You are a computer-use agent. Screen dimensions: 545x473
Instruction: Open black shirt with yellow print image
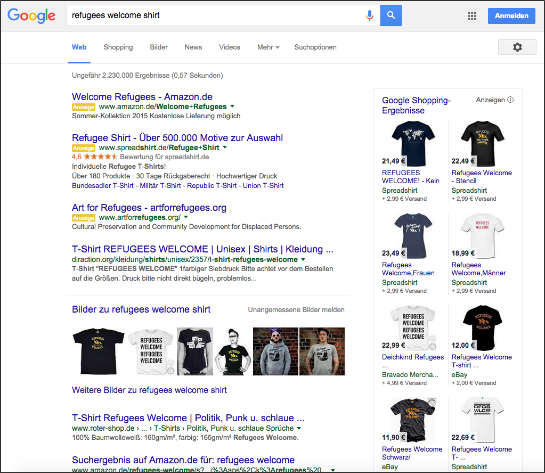[99, 351]
